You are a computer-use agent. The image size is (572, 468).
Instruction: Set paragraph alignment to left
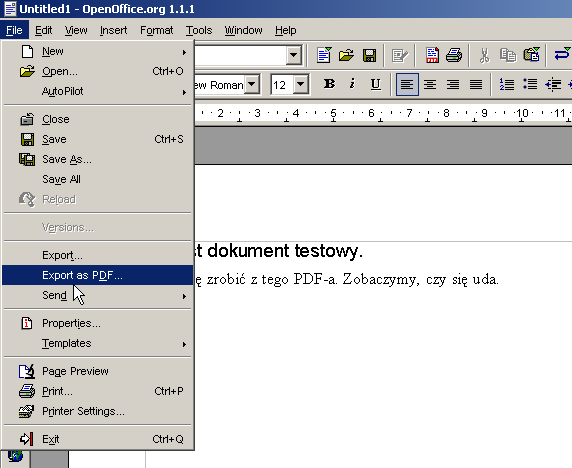(407, 85)
